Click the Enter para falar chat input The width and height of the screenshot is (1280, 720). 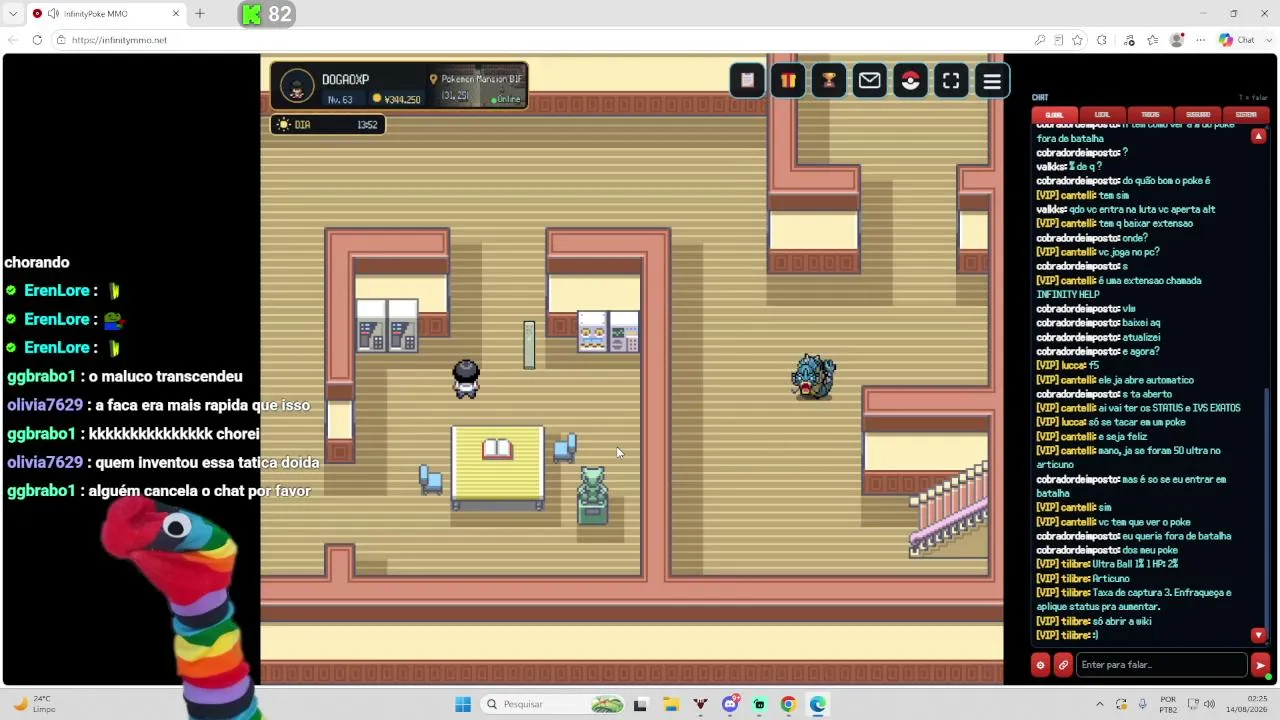(1161, 665)
